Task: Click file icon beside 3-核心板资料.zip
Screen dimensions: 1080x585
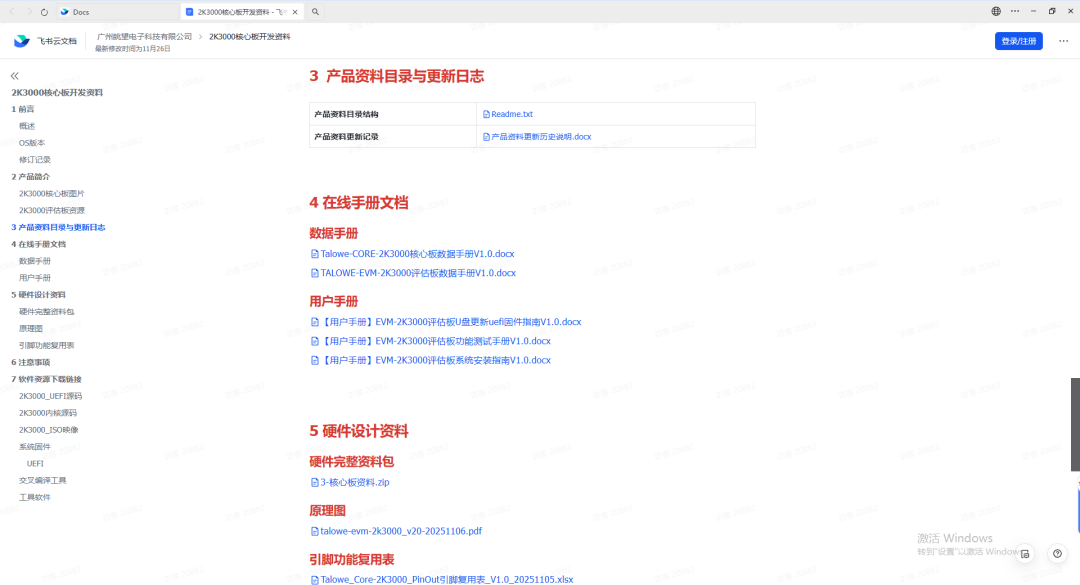Action: coord(315,482)
